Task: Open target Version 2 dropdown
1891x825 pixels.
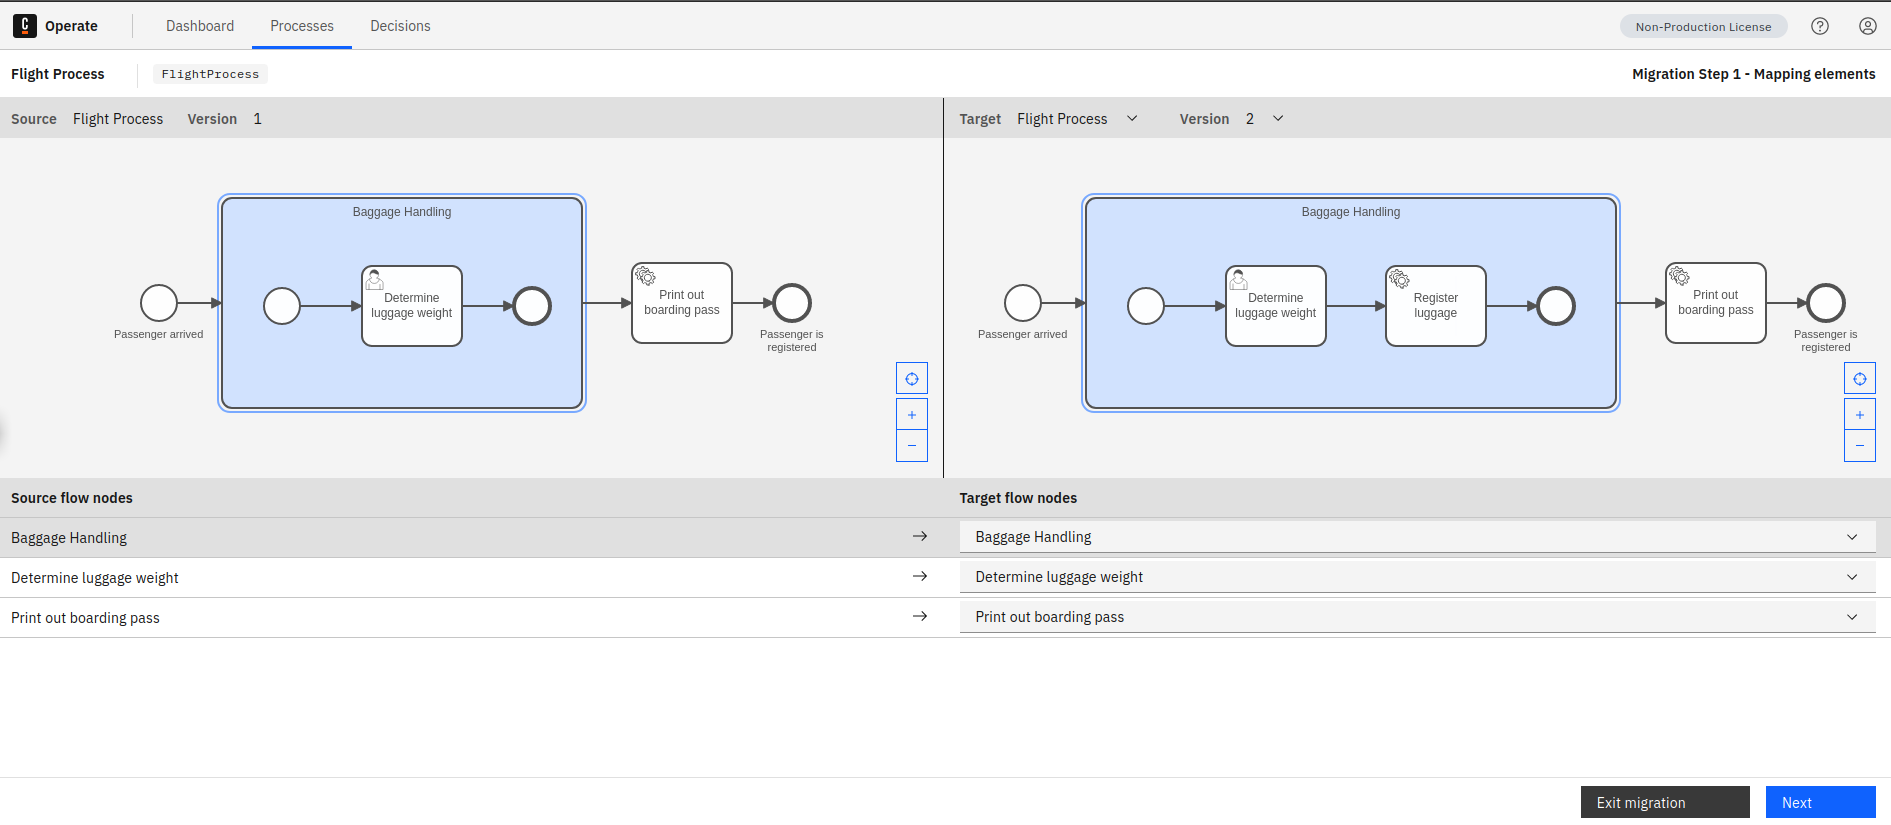Action: [1265, 119]
